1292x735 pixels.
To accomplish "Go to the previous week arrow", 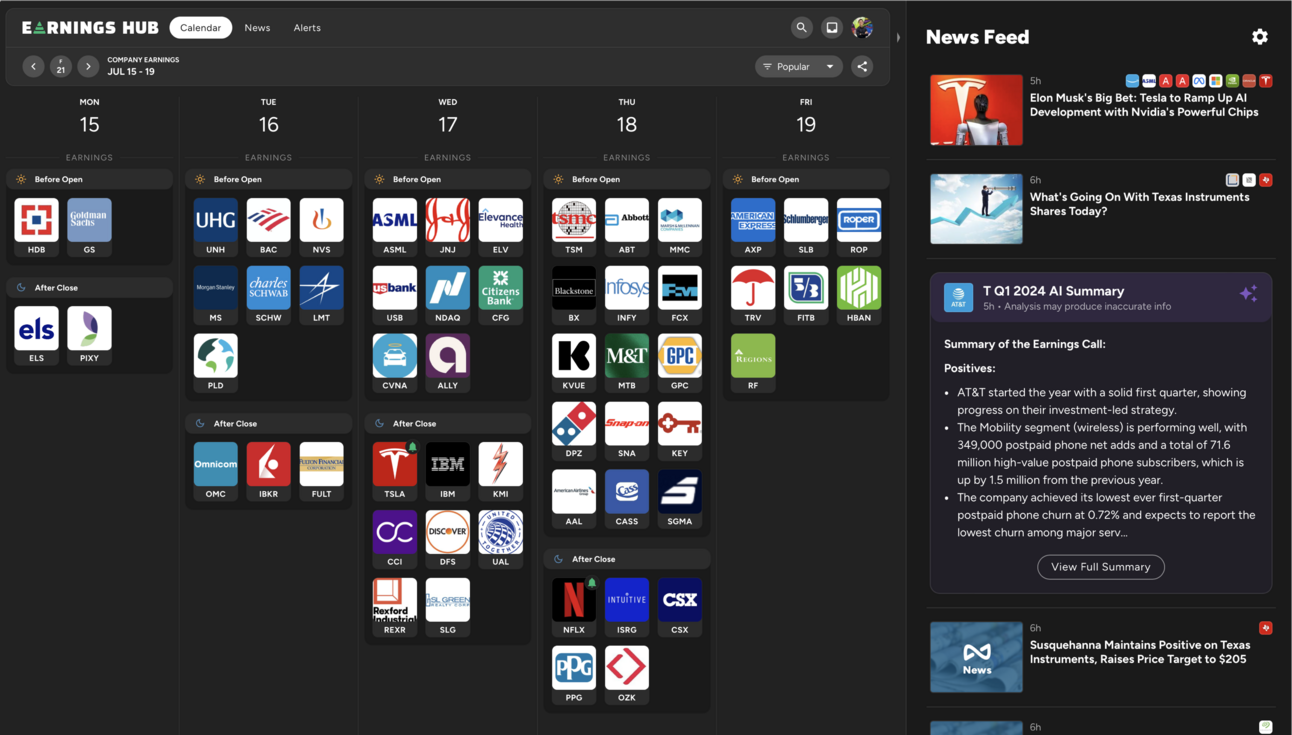I will [x=33, y=67].
